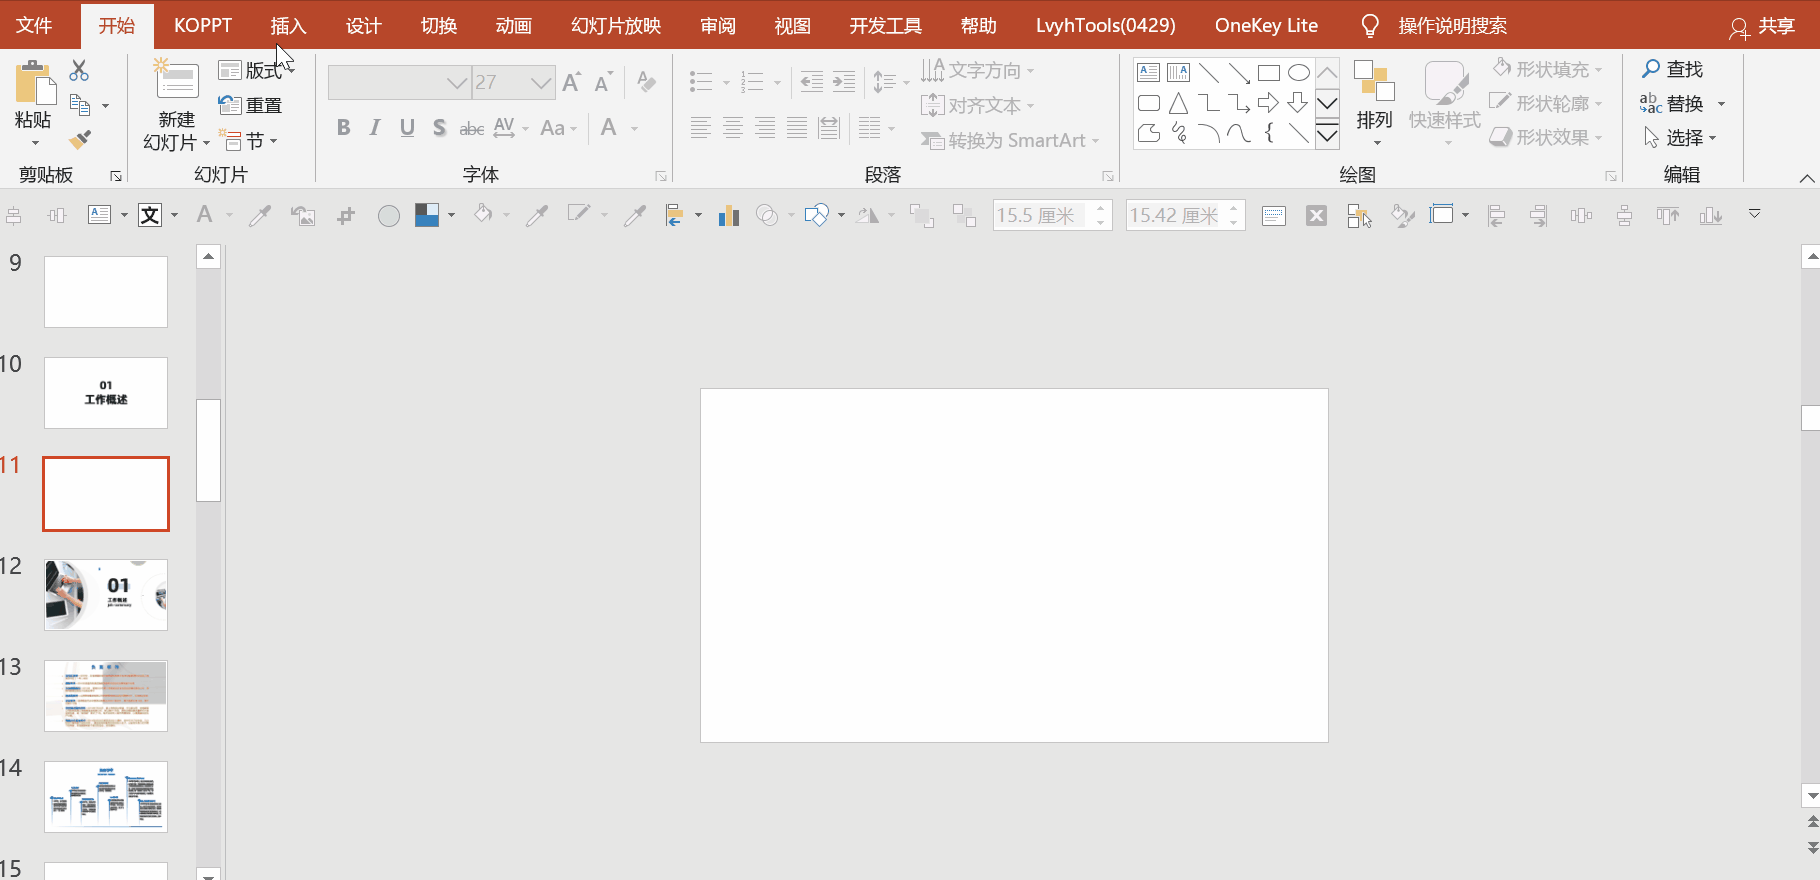Click the Reset (重置) button
1820x880 pixels.
[x=251, y=105]
